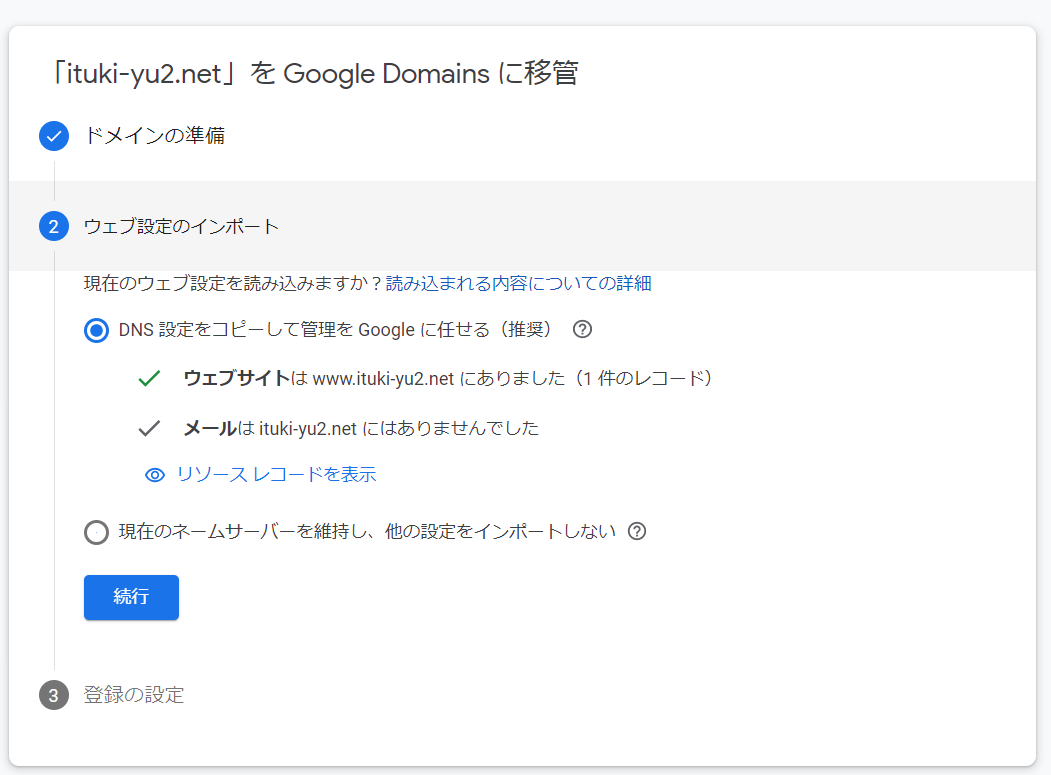Click the green check beside ウェブサイト result
This screenshot has height=775, width=1051.
pos(148,379)
